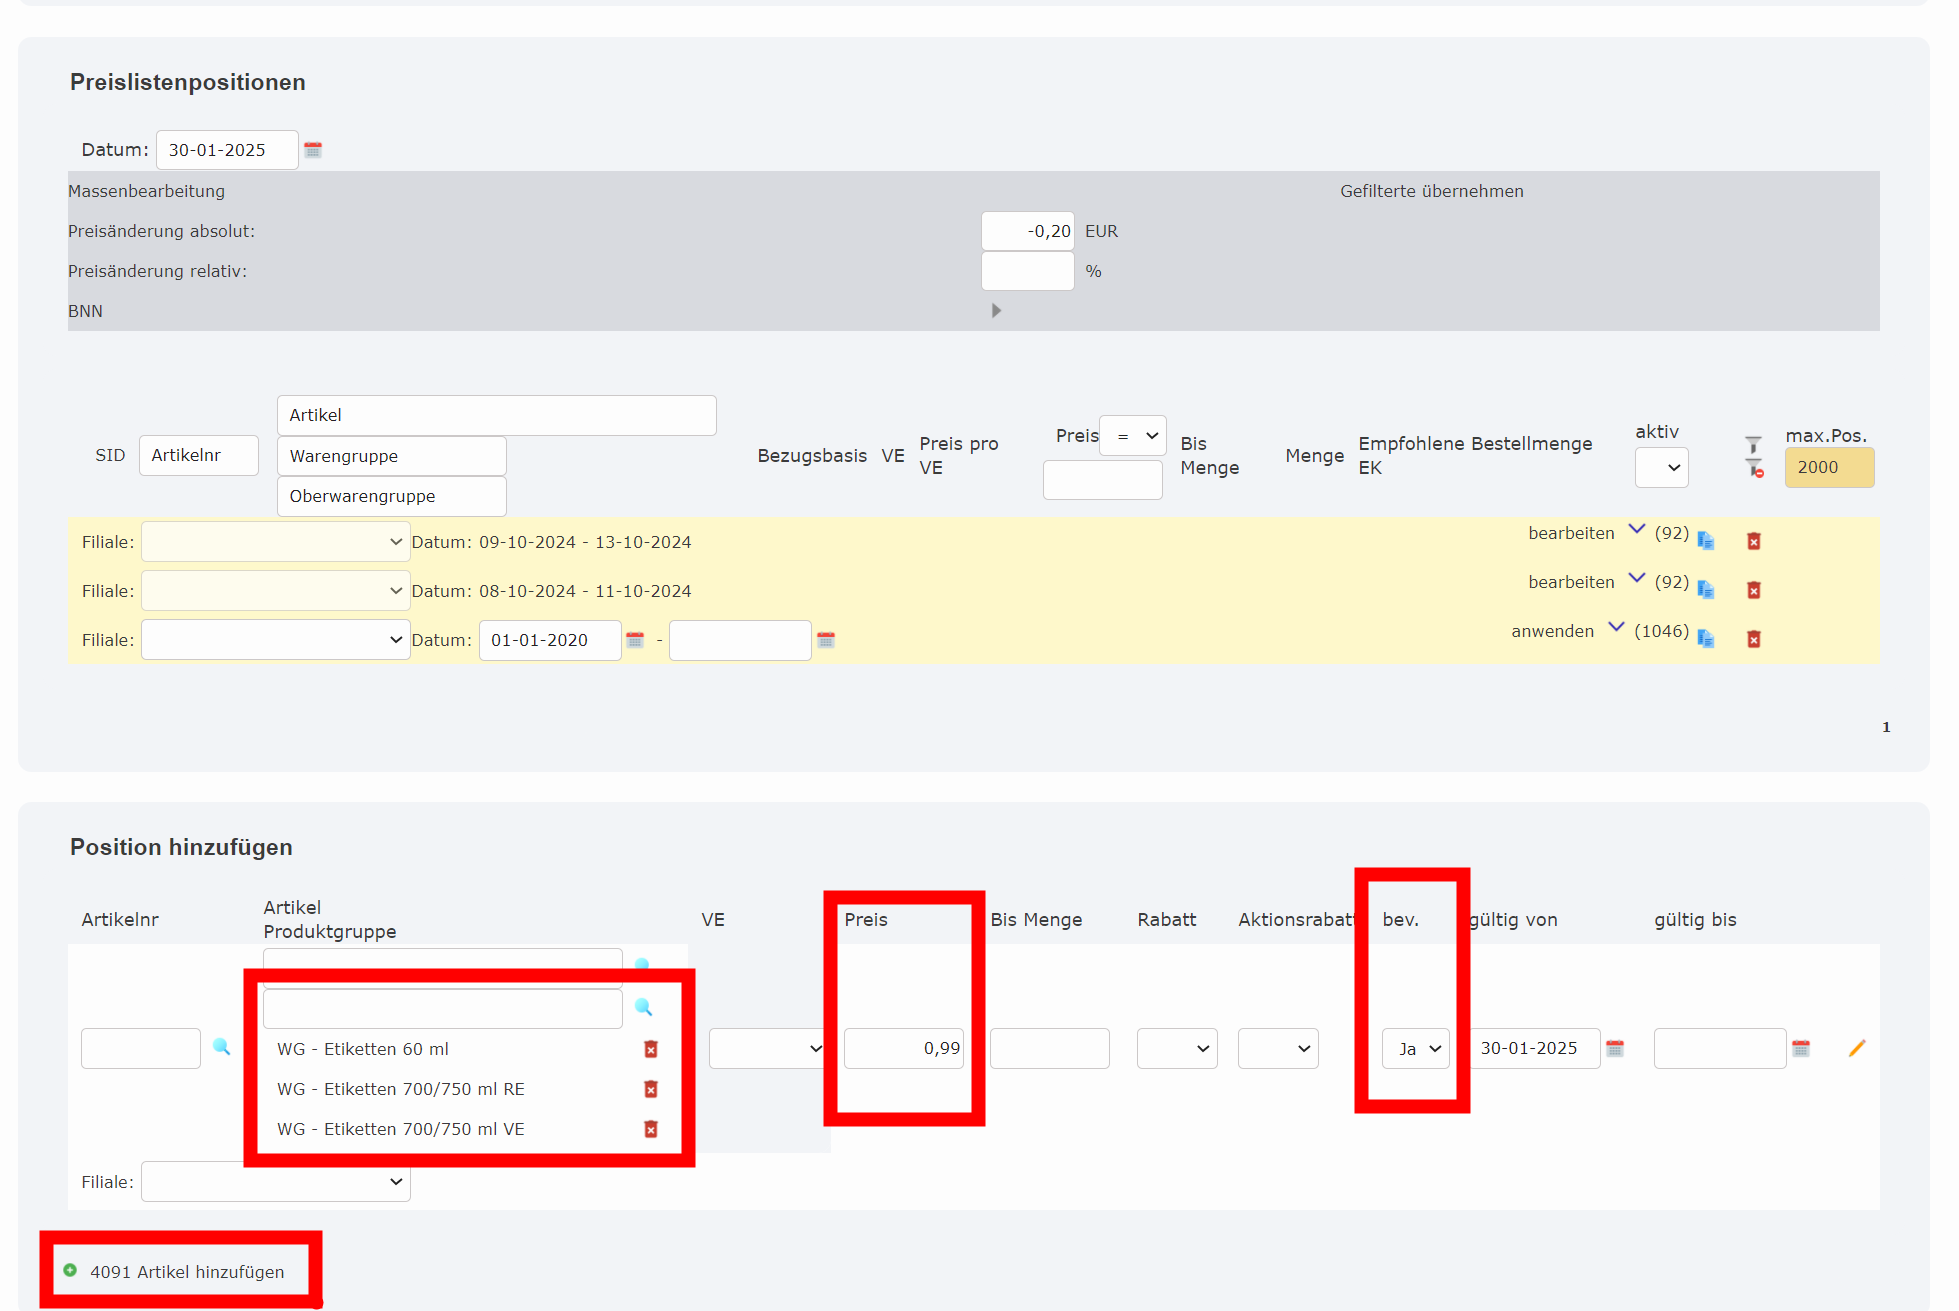Click the orange pencil edit icon
The image size is (1959, 1311).
click(1857, 1048)
